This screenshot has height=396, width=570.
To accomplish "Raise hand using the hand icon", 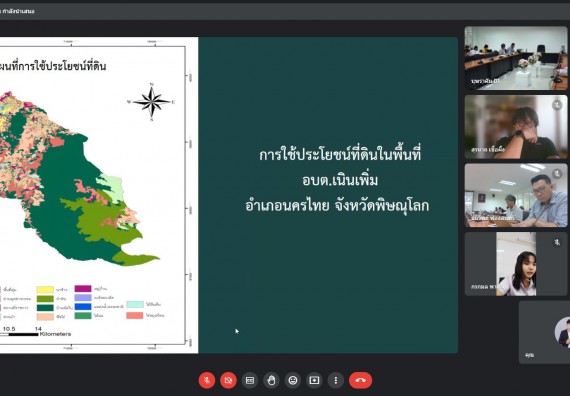I will (271, 380).
